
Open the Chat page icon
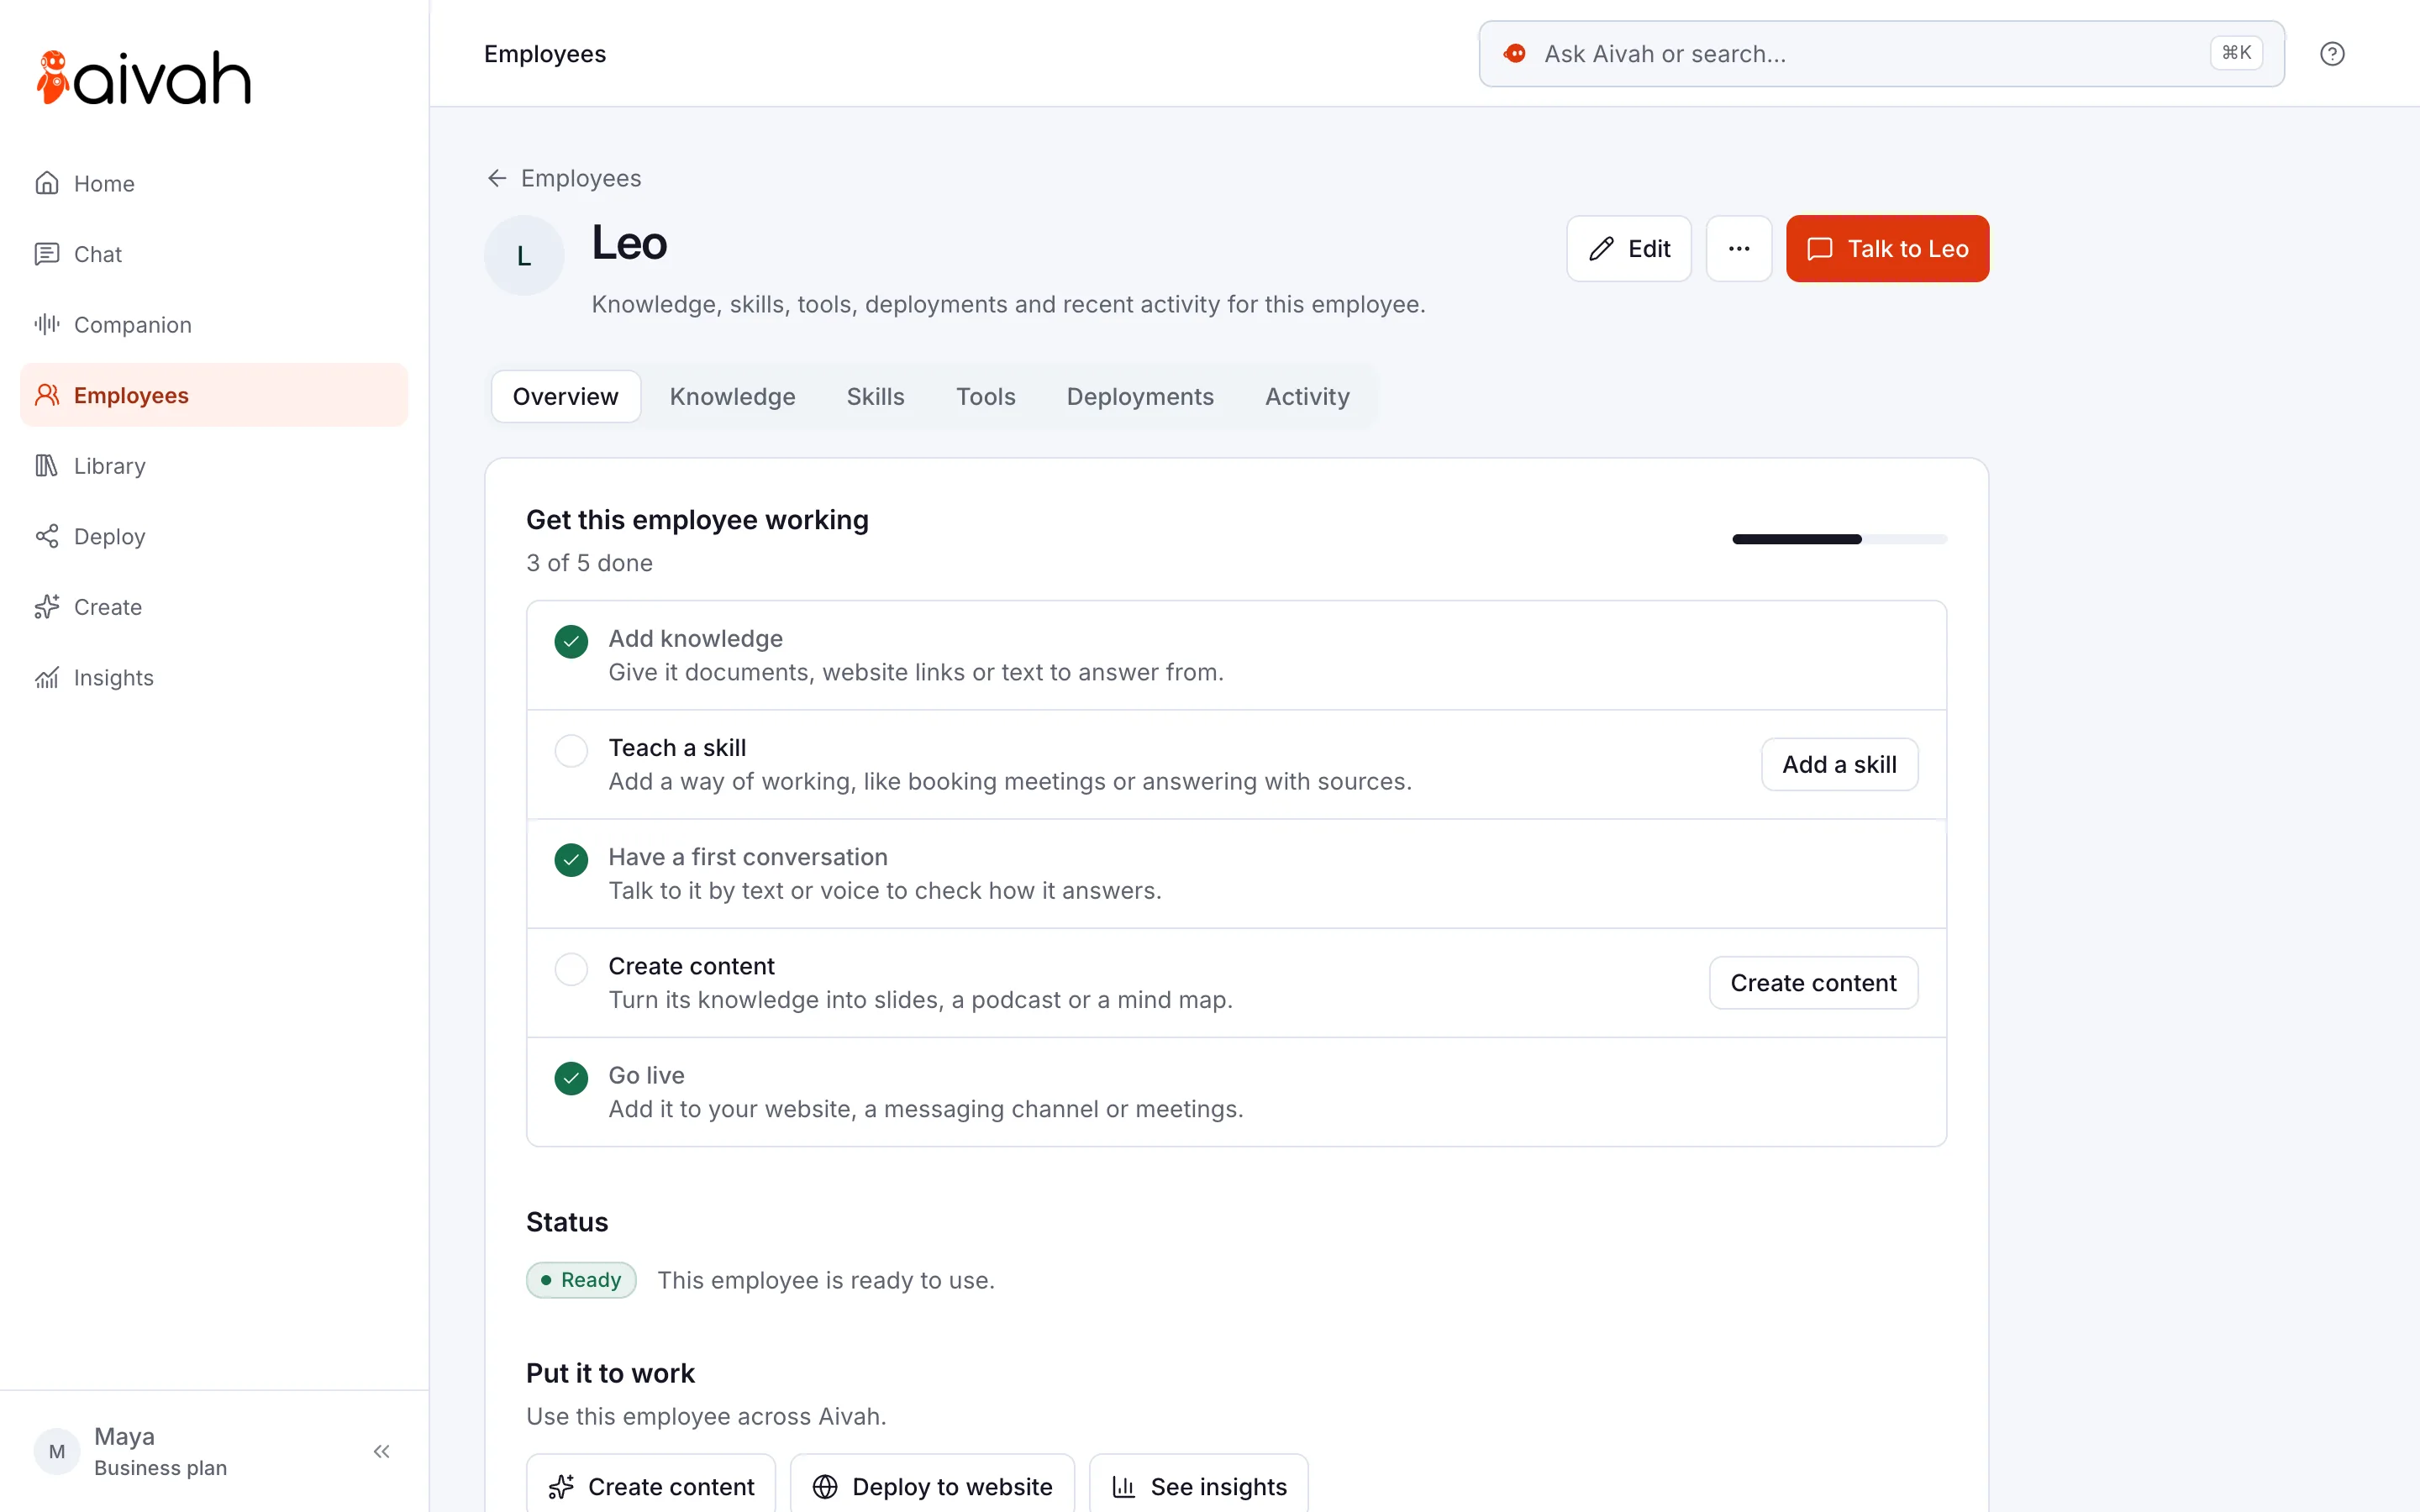tap(46, 254)
